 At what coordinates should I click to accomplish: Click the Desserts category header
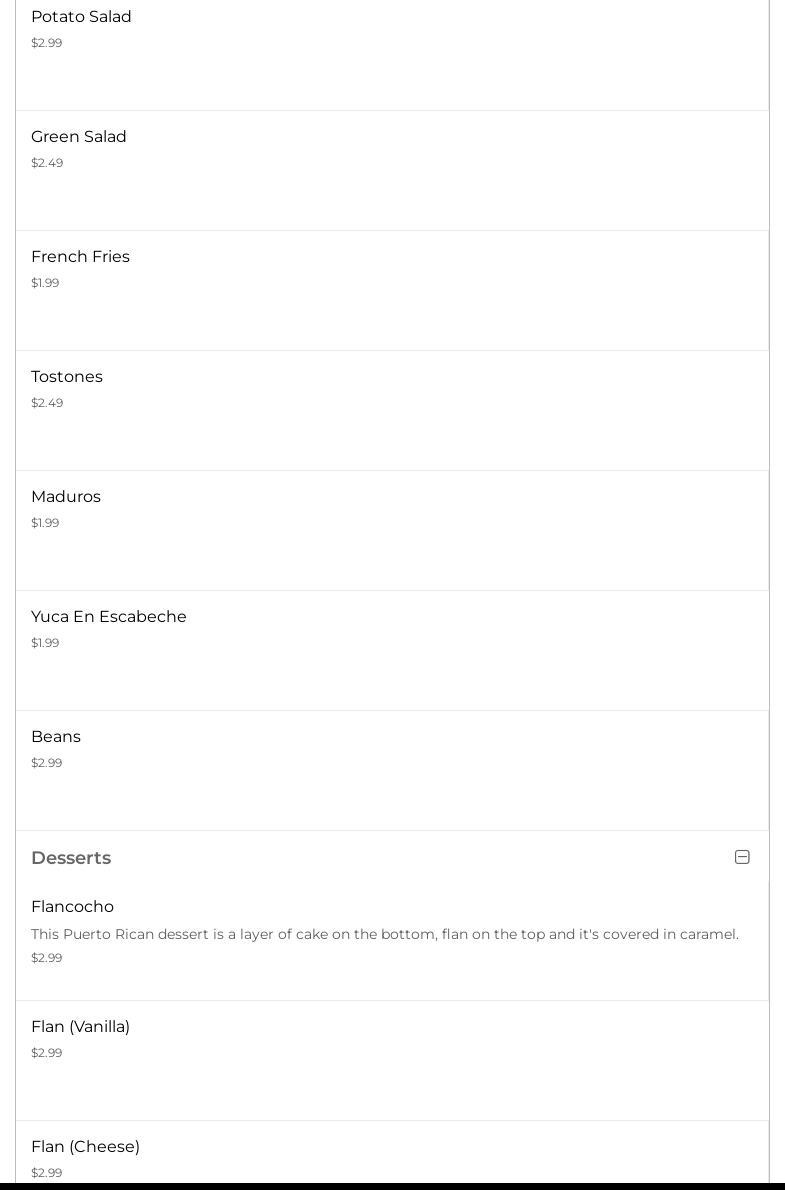[71, 858]
